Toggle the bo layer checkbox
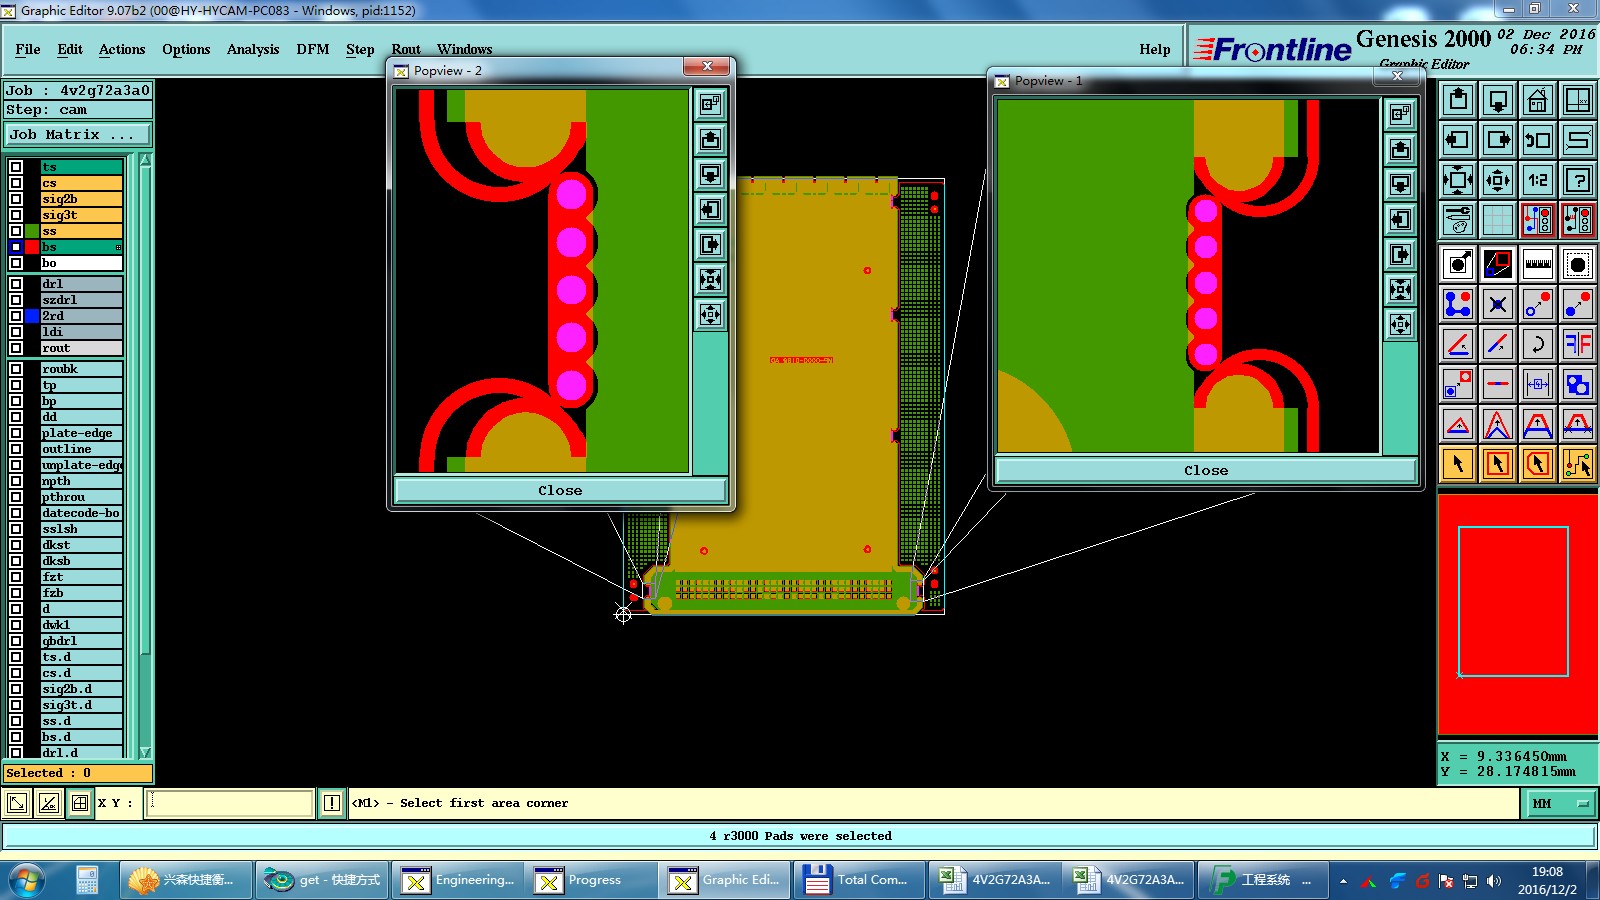The height and width of the screenshot is (900, 1600). (x=16, y=263)
